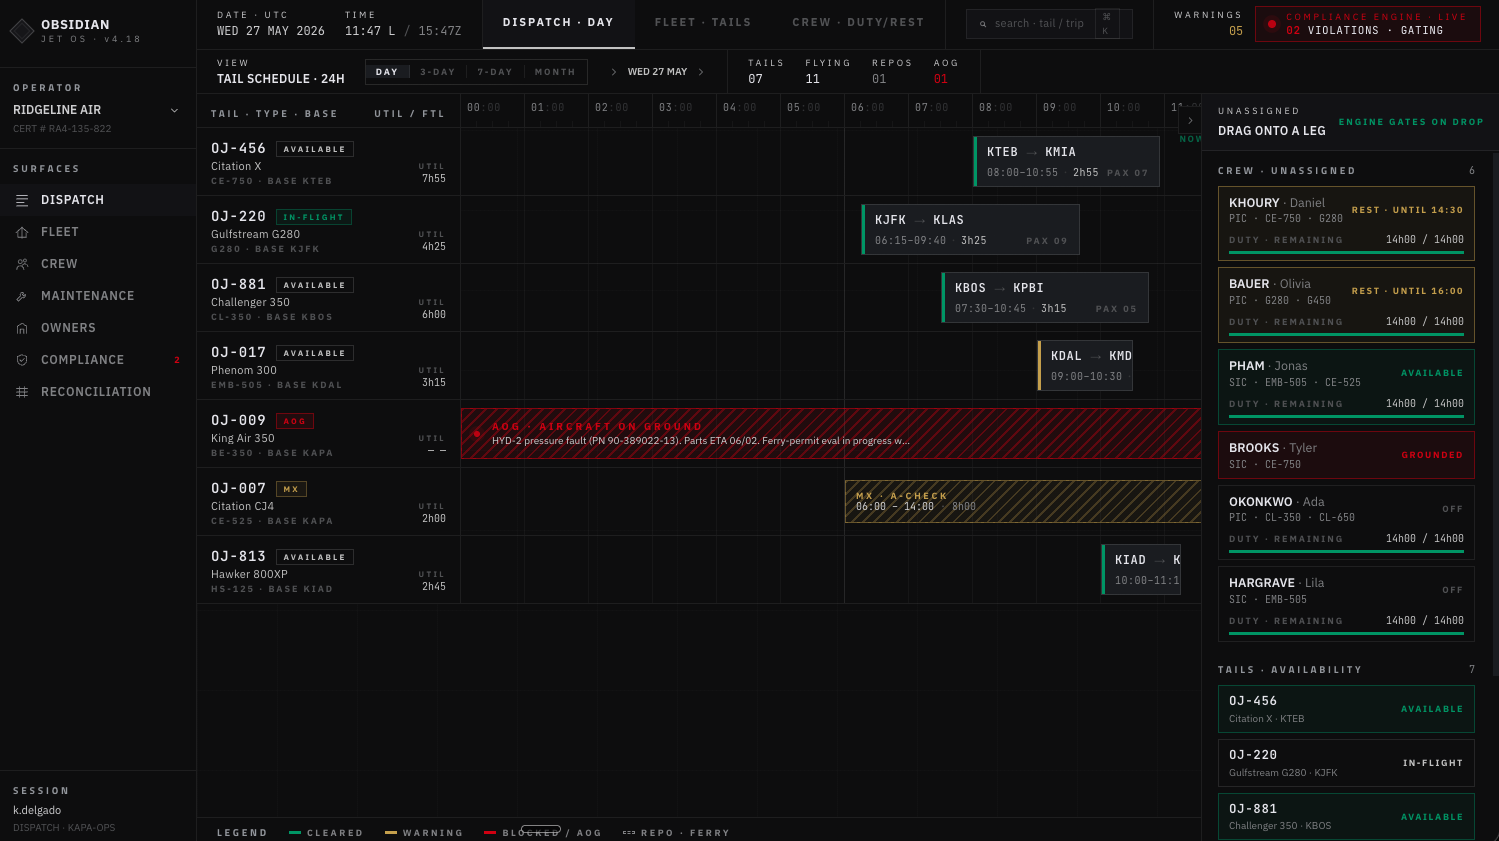Select the 7-DAY view toggle
The width and height of the screenshot is (1499, 841).
pyautogui.click(x=495, y=72)
